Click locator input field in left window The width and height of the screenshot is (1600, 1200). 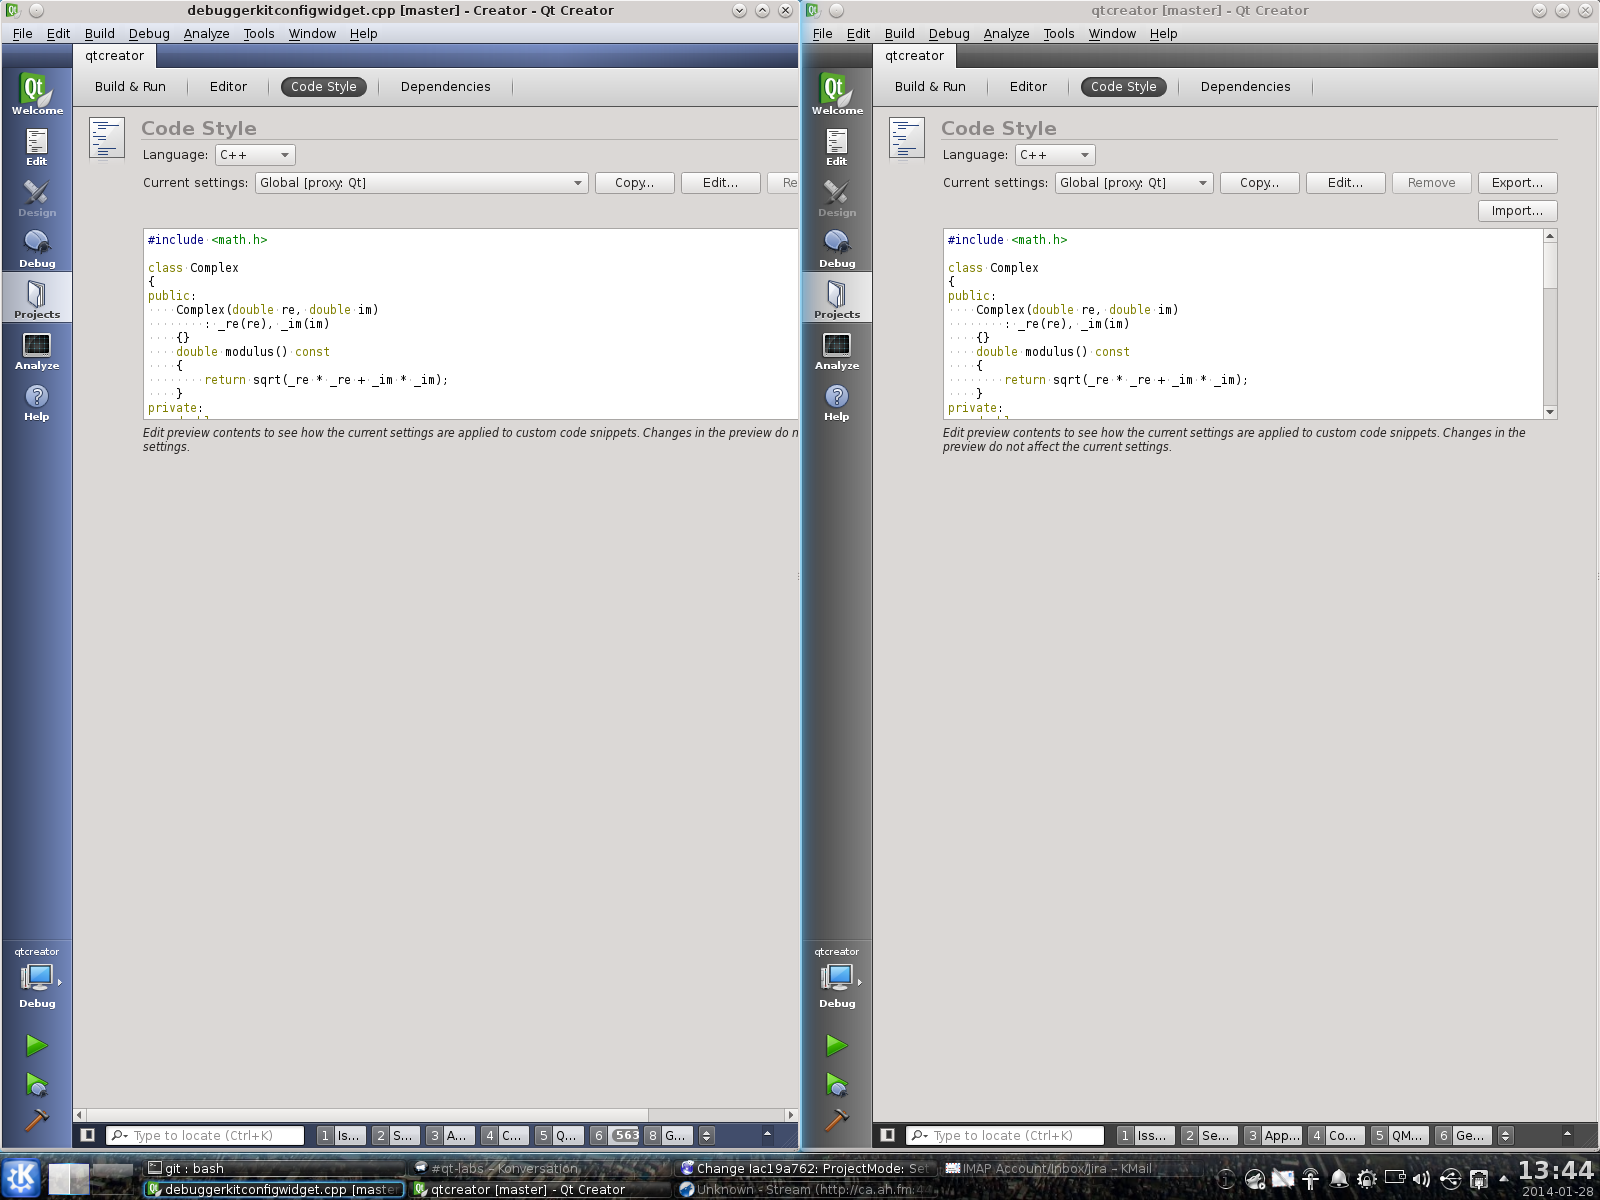pos(205,1135)
